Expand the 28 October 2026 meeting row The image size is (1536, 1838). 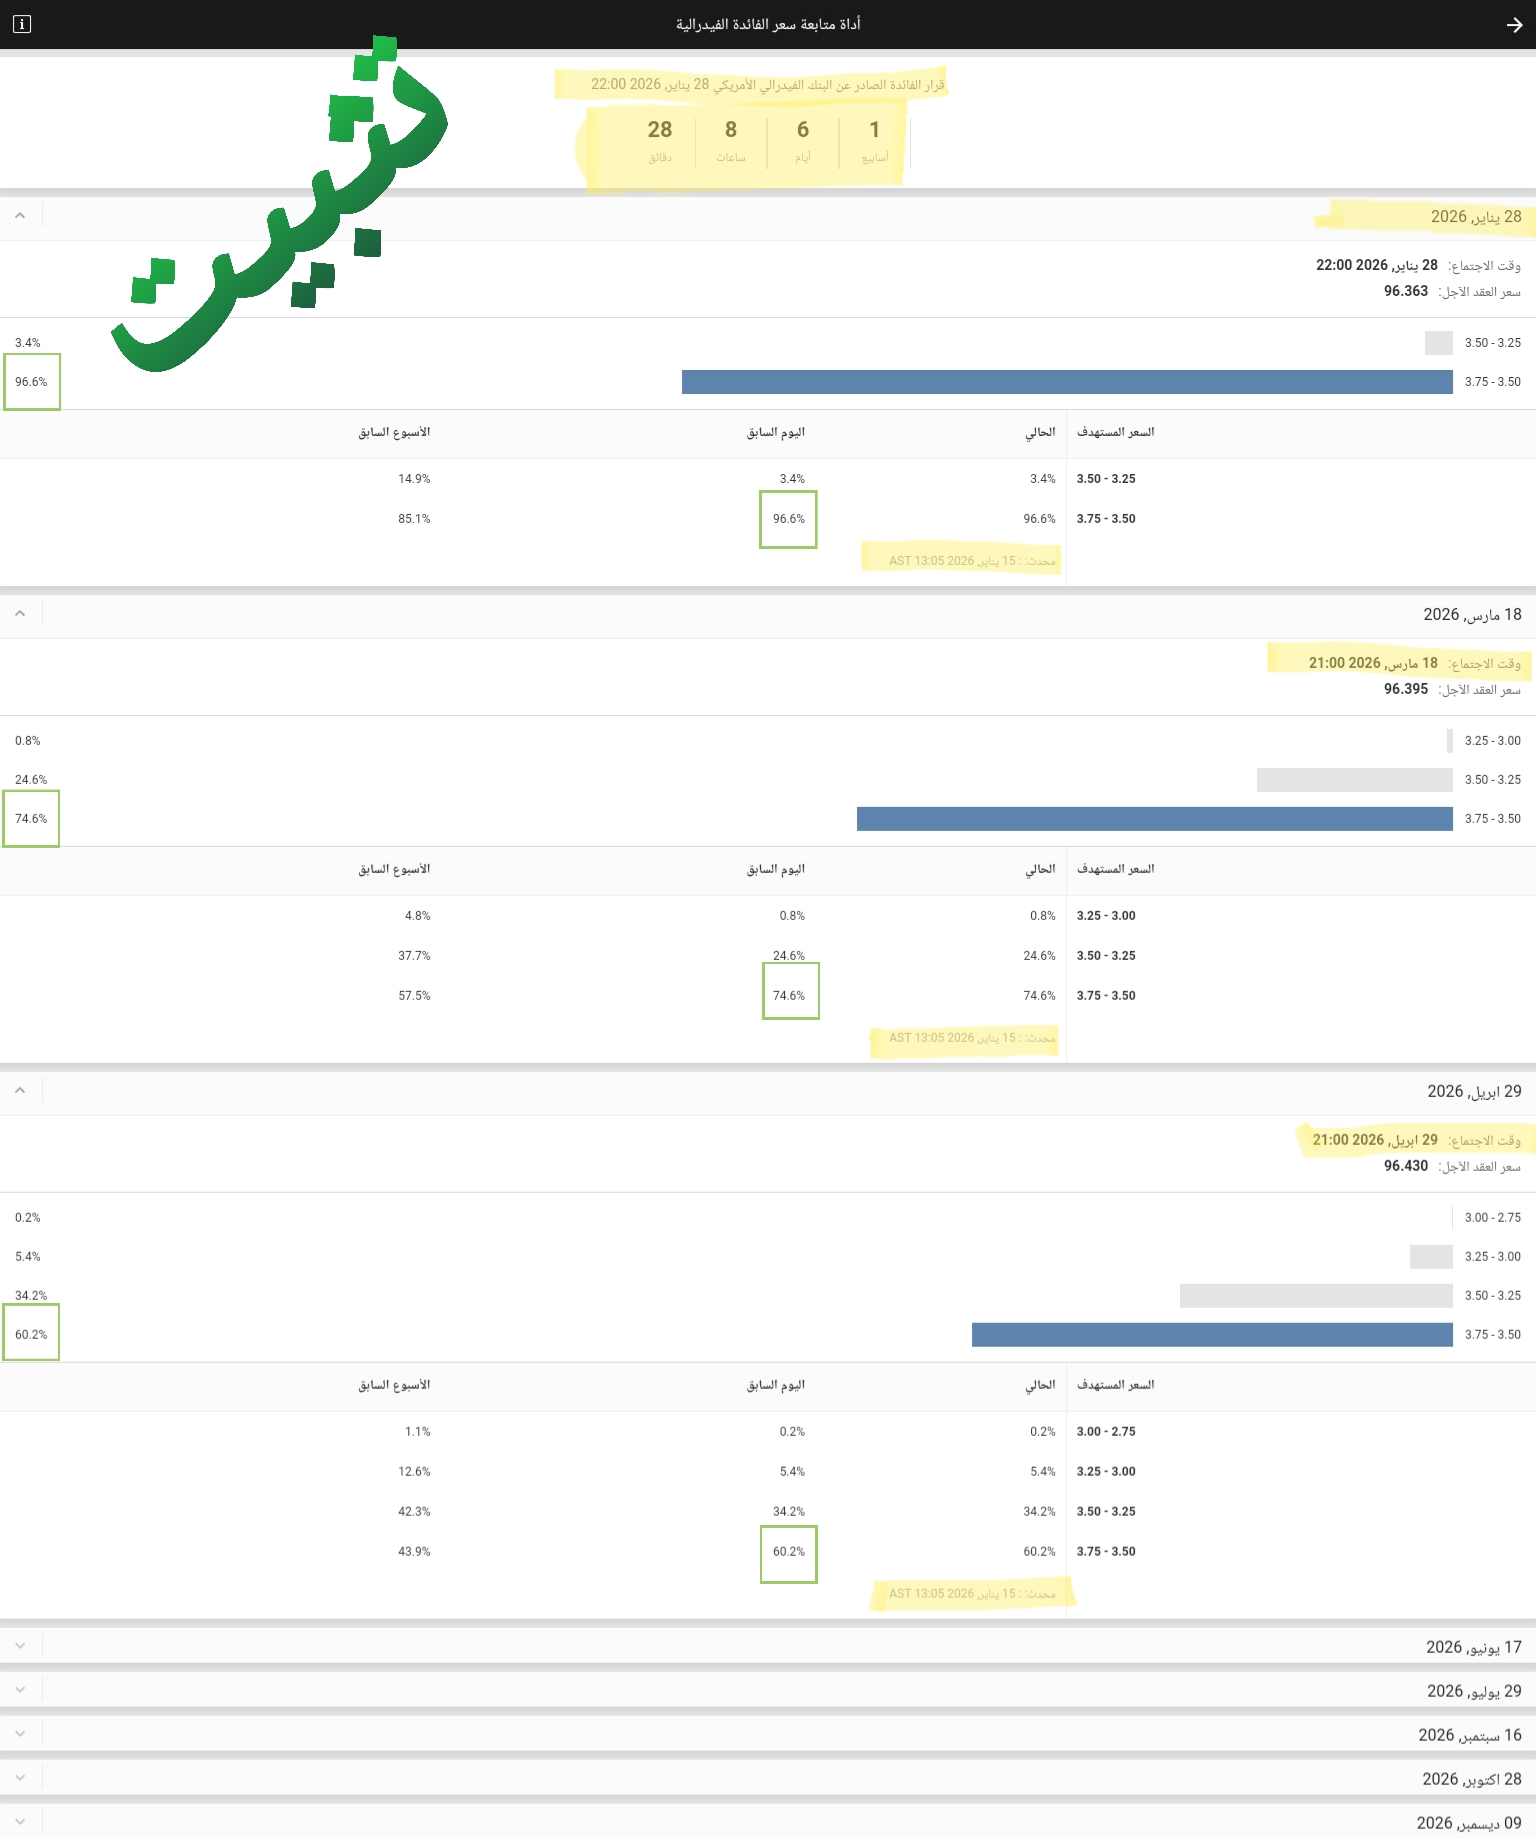click(x=20, y=1778)
